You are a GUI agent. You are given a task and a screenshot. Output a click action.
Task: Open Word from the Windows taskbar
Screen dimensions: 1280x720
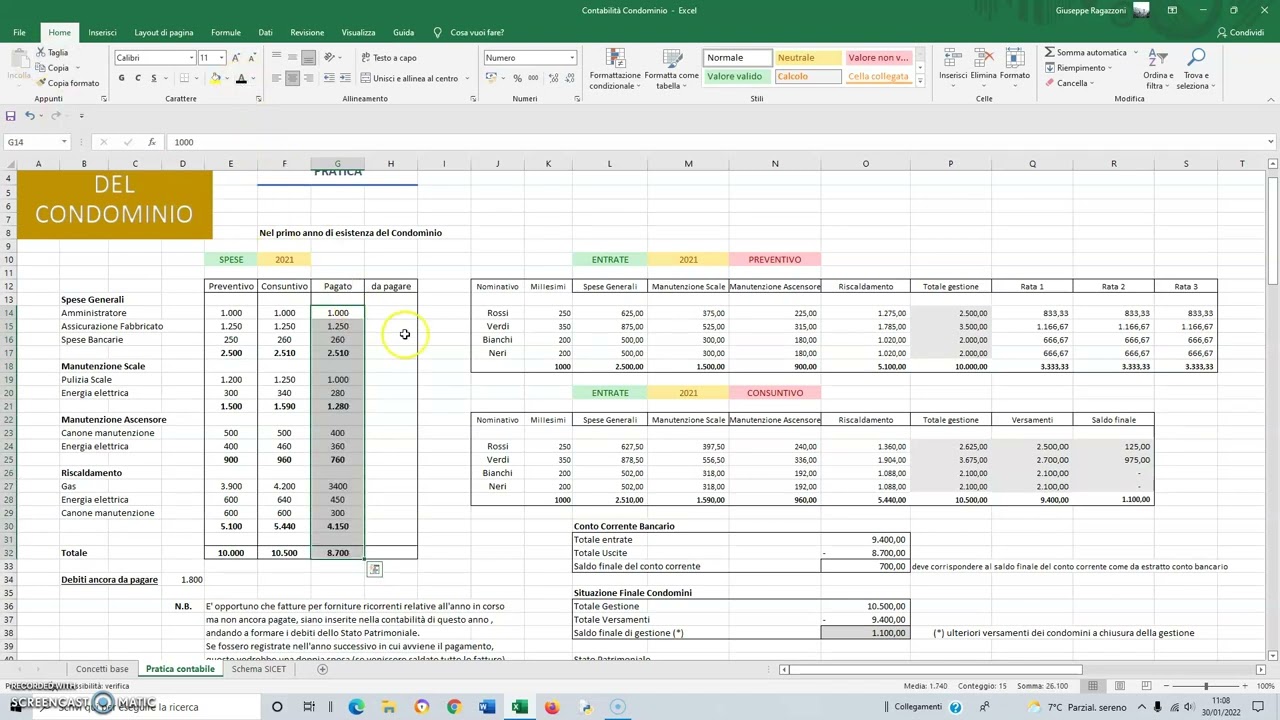486,707
